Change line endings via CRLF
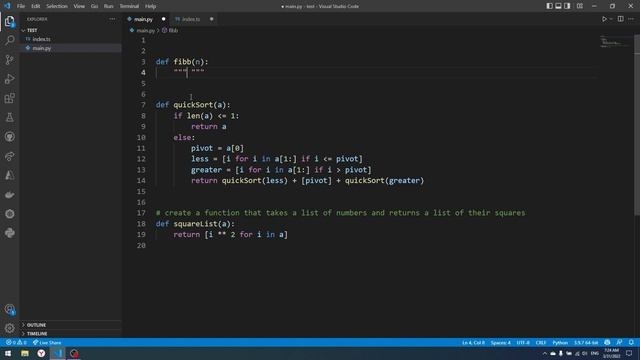Screen dimensions: 640x360 (x=541, y=342)
